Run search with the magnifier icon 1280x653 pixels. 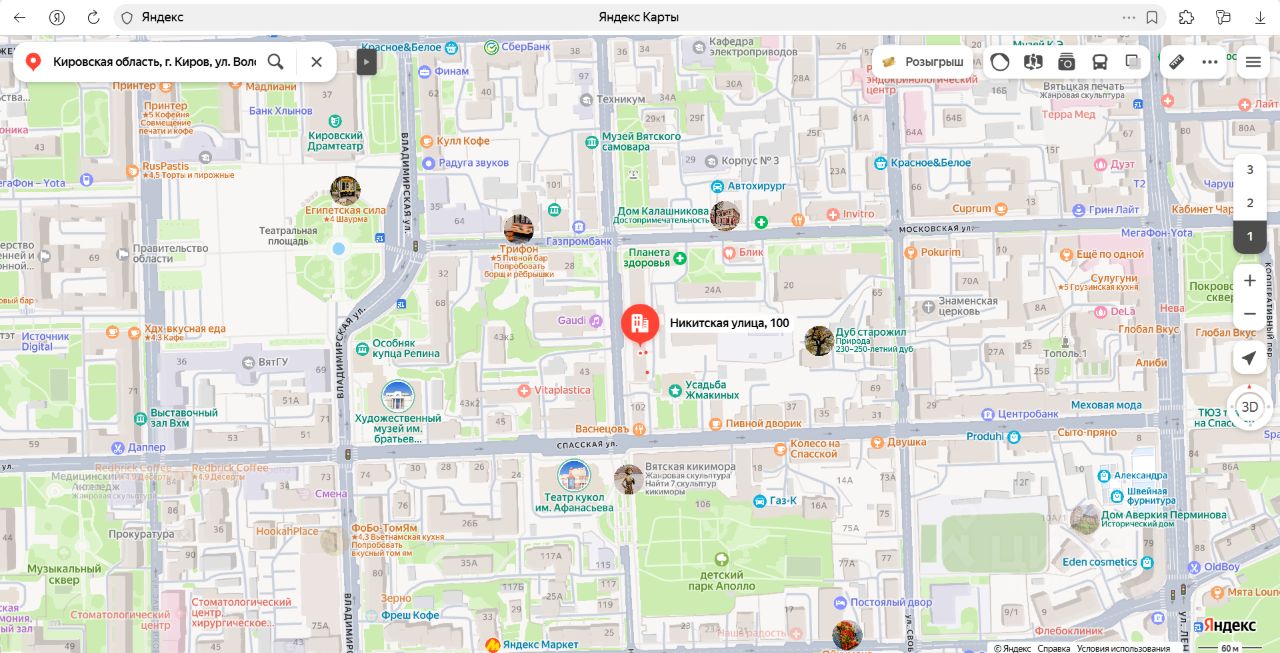tap(276, 62)
